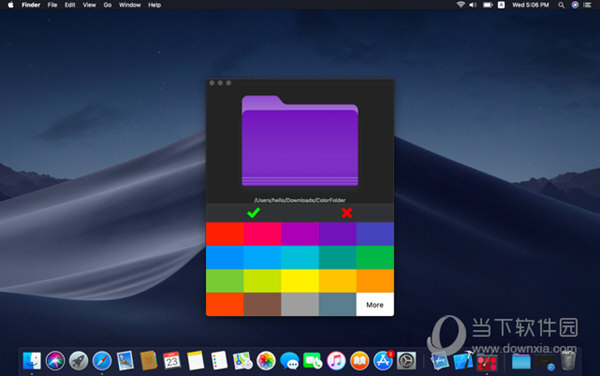600x376 pixels.
Task: Click More for additional colors
Action: (375, 305)
